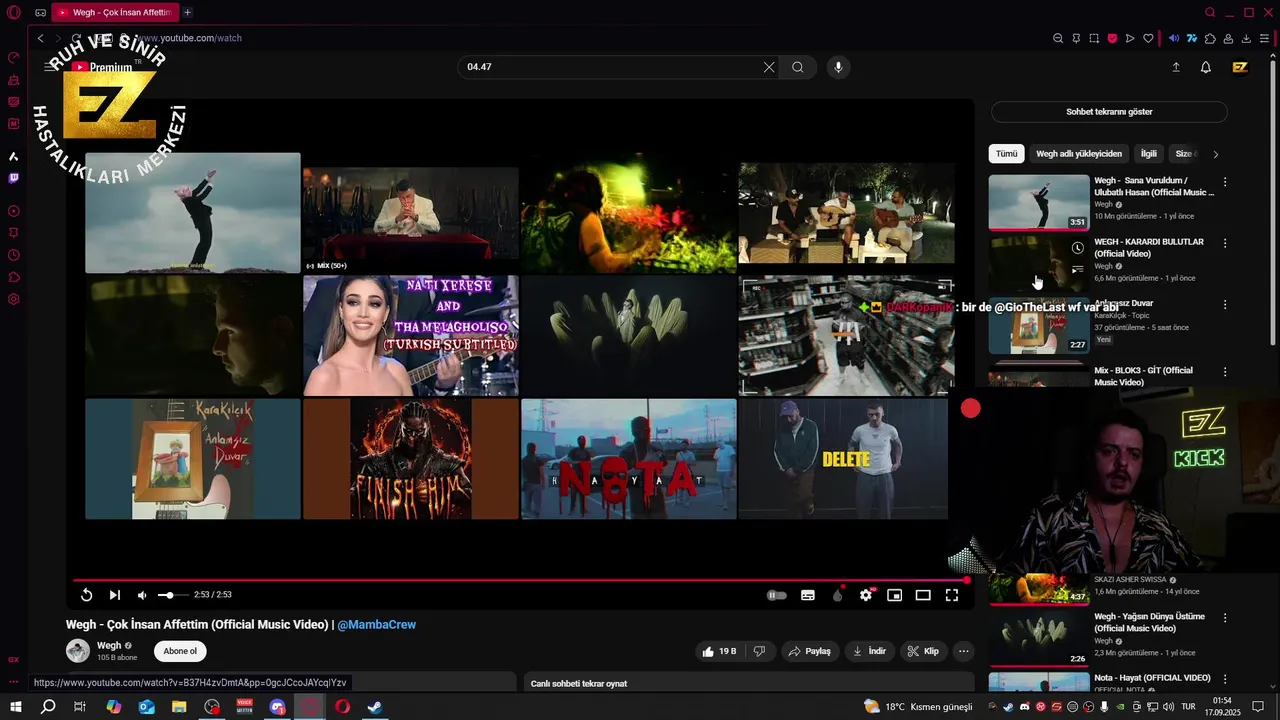Image resolution: width=1280 pixels, height=720 pixels.
Task: Start voice search with microphone icon
Action: coord(838,67)
